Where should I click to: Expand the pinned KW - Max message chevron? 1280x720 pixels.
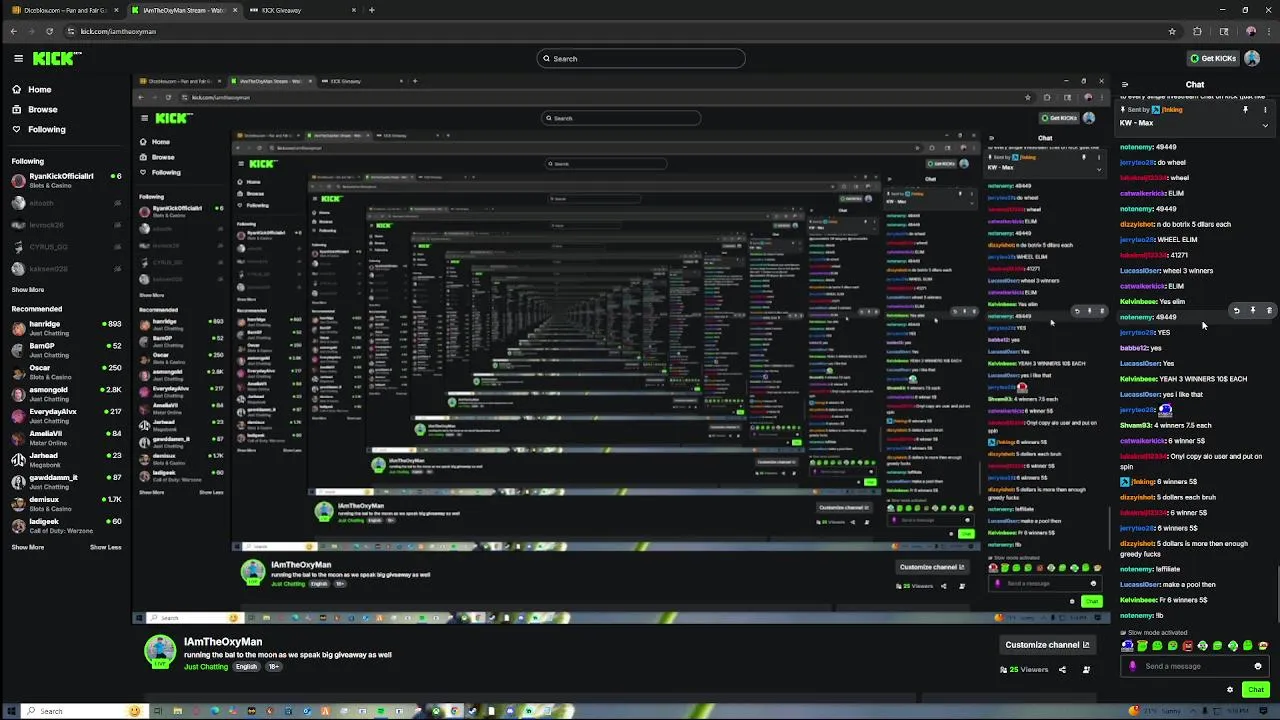1265,125
